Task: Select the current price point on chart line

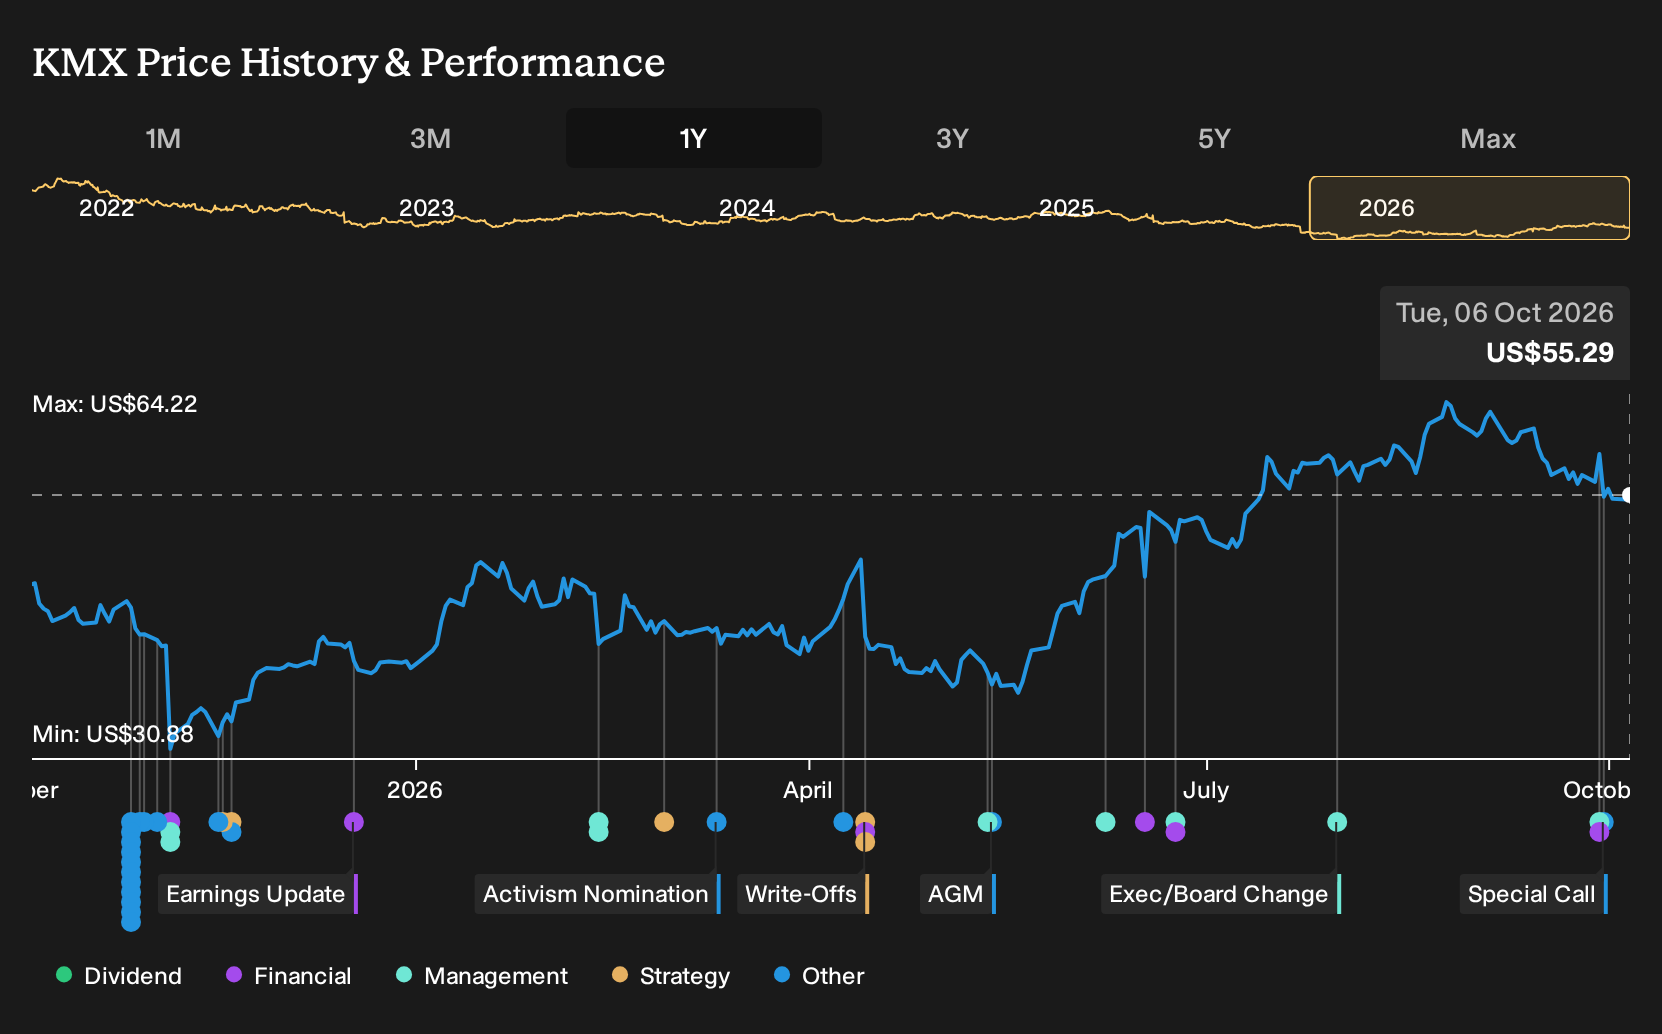Action: [1628, 495]
